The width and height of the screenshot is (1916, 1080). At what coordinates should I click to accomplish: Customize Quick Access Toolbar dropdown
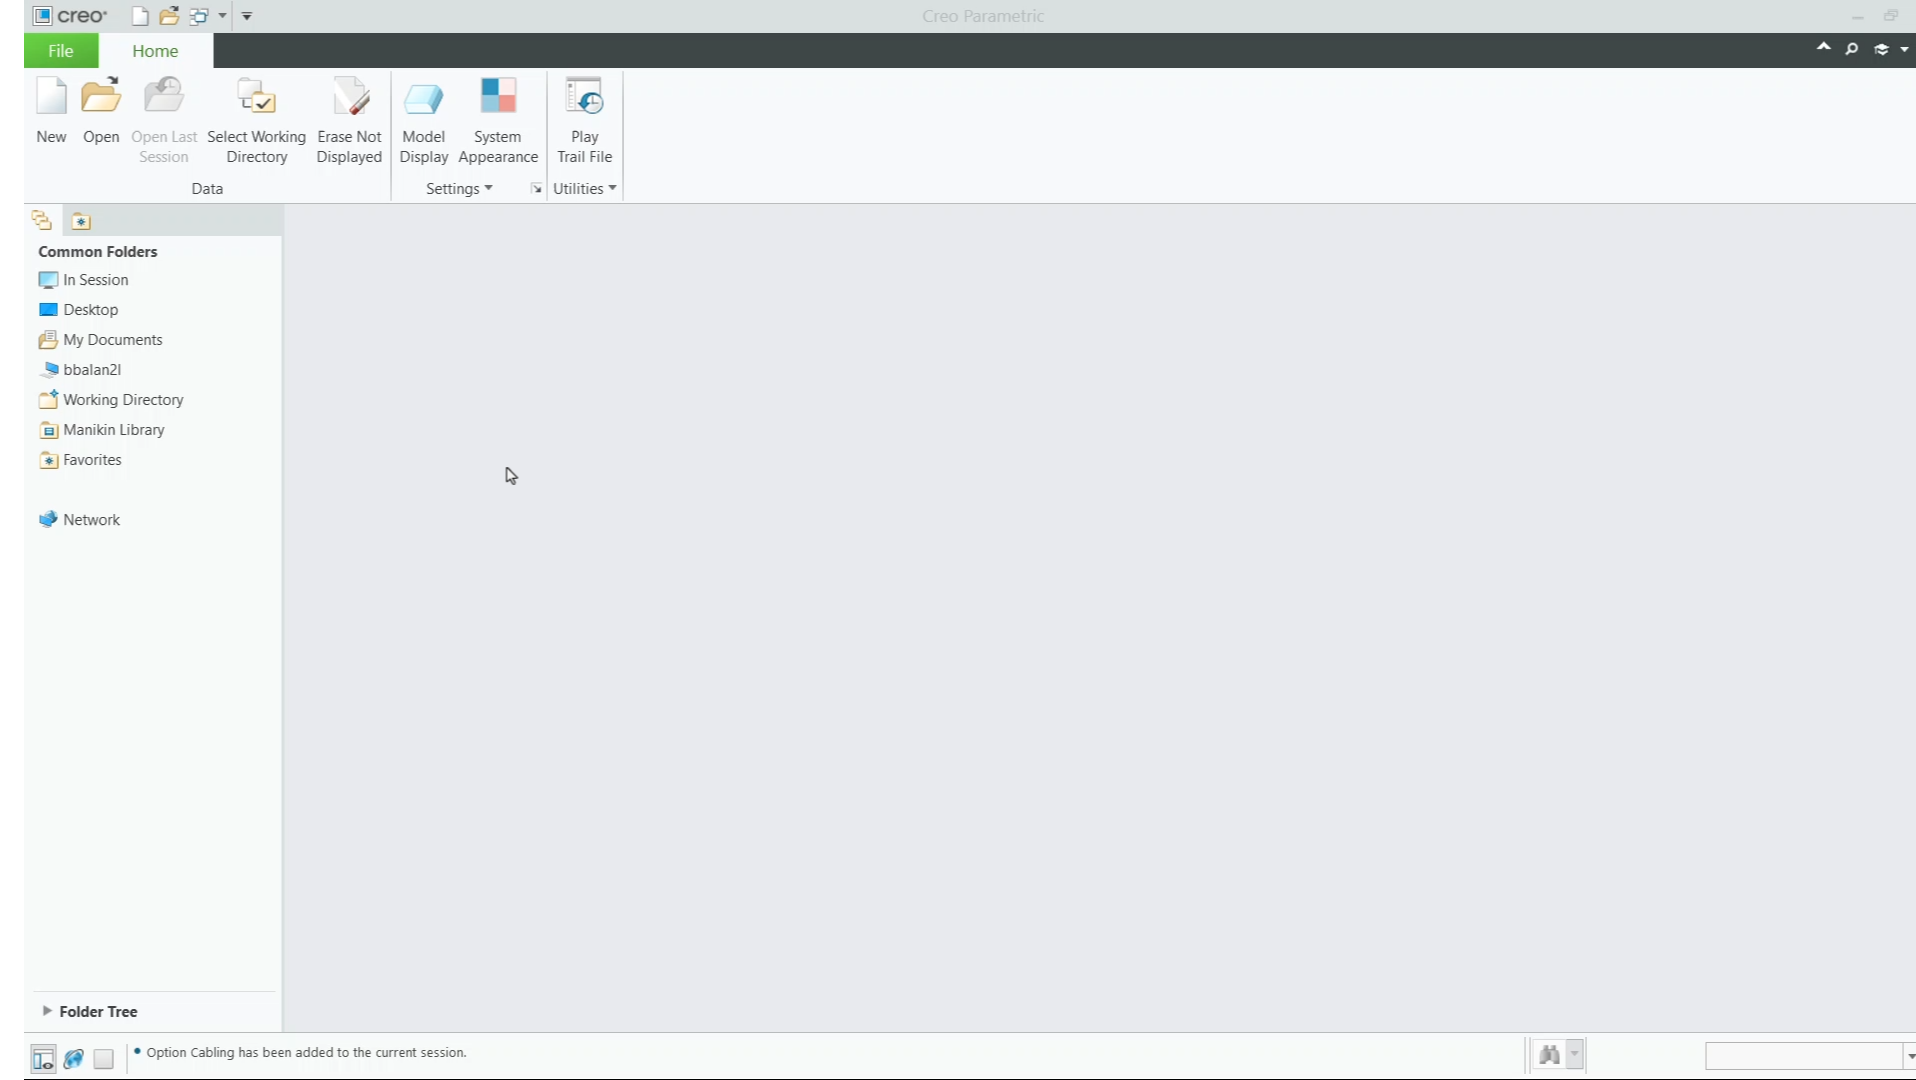click(247, 16)
